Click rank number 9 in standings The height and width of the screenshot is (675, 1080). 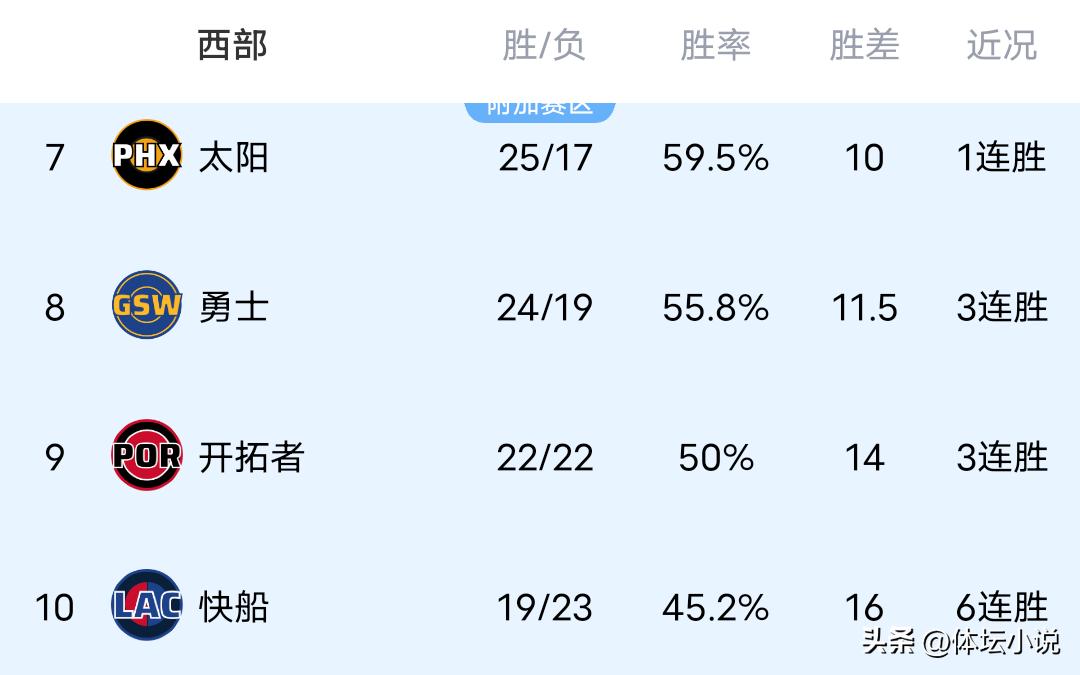(x=54, y=457)
